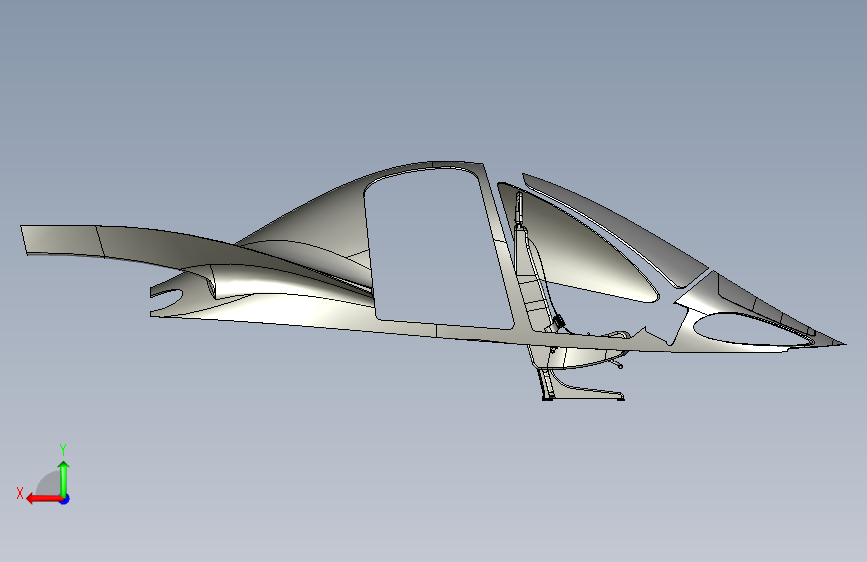Click the red X label of the triad

pyautogui.click(x=20, y=493)
